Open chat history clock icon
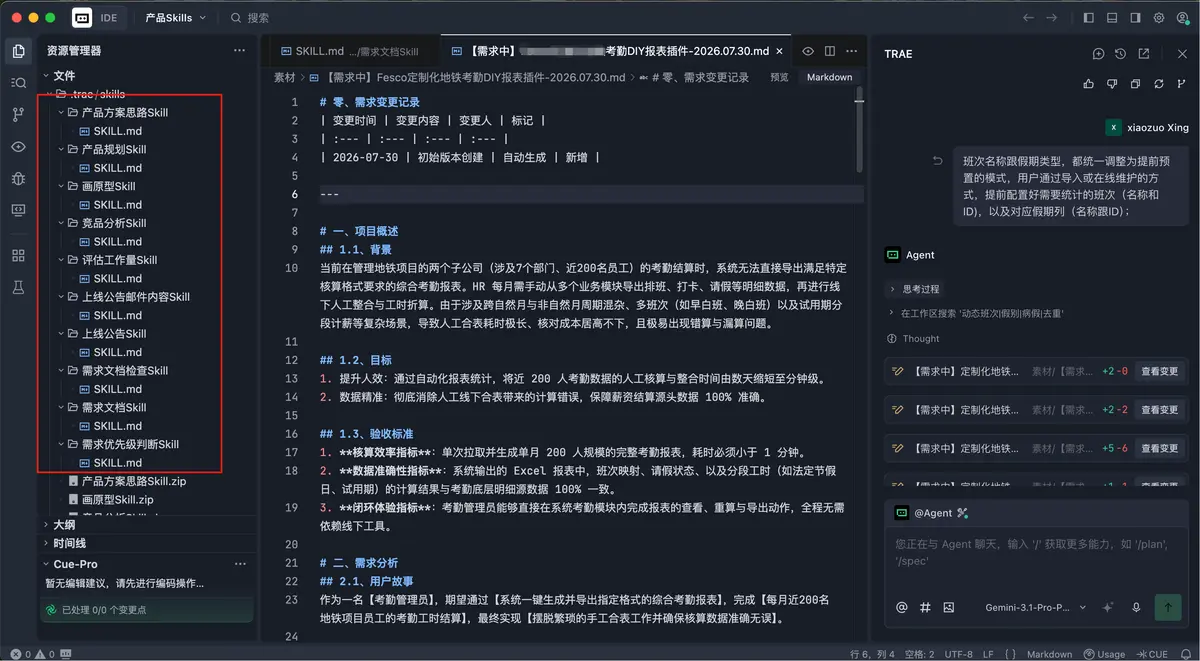 [x=1121, y=54]
